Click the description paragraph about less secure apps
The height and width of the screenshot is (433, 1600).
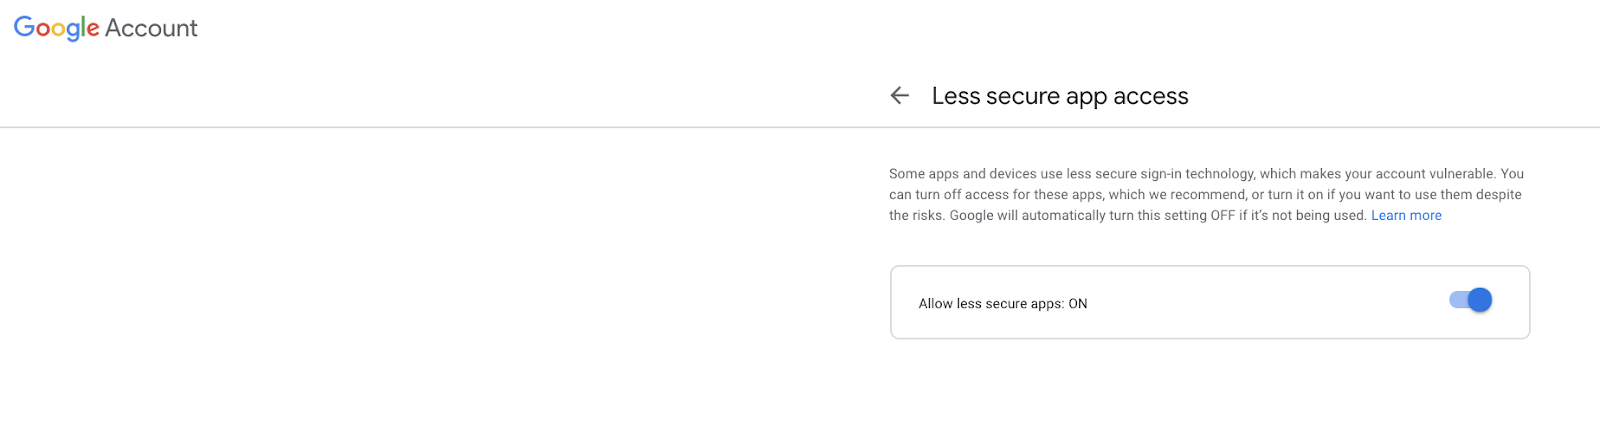1207,194
